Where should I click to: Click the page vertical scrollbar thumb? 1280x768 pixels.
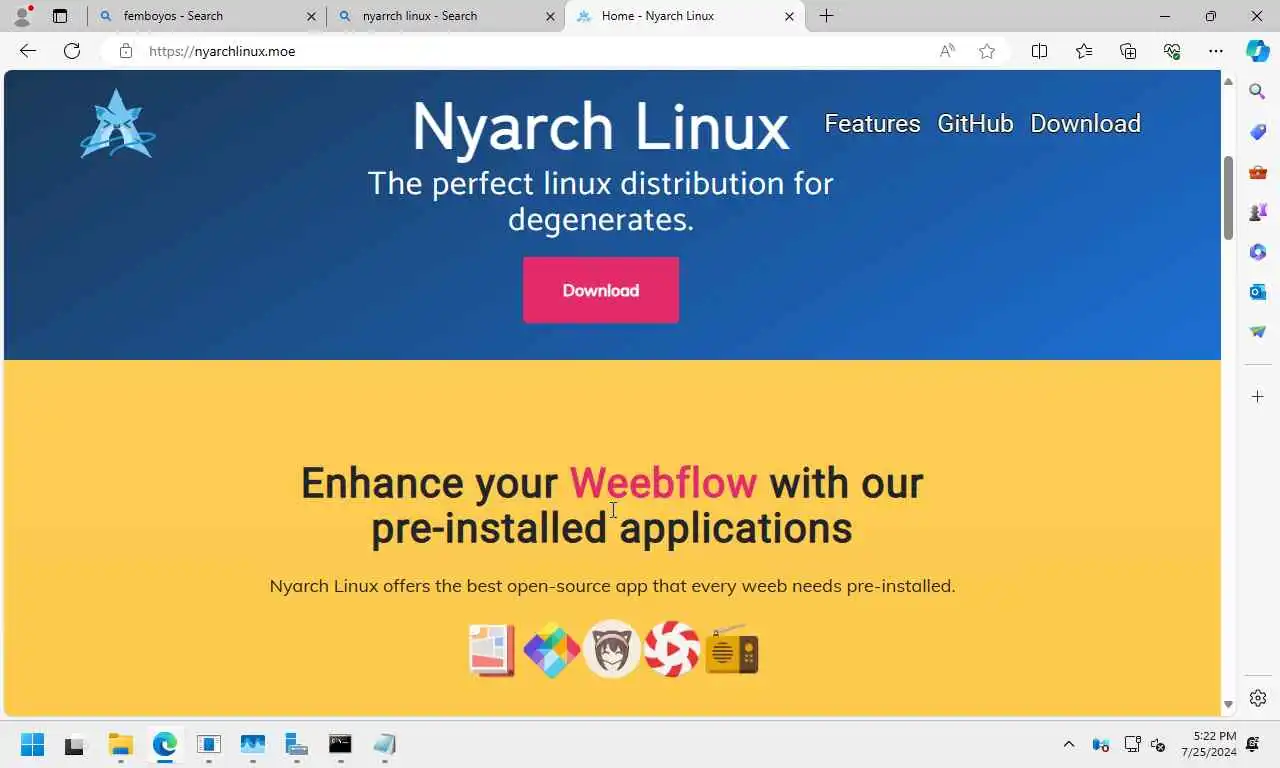tap(1228, 198)
